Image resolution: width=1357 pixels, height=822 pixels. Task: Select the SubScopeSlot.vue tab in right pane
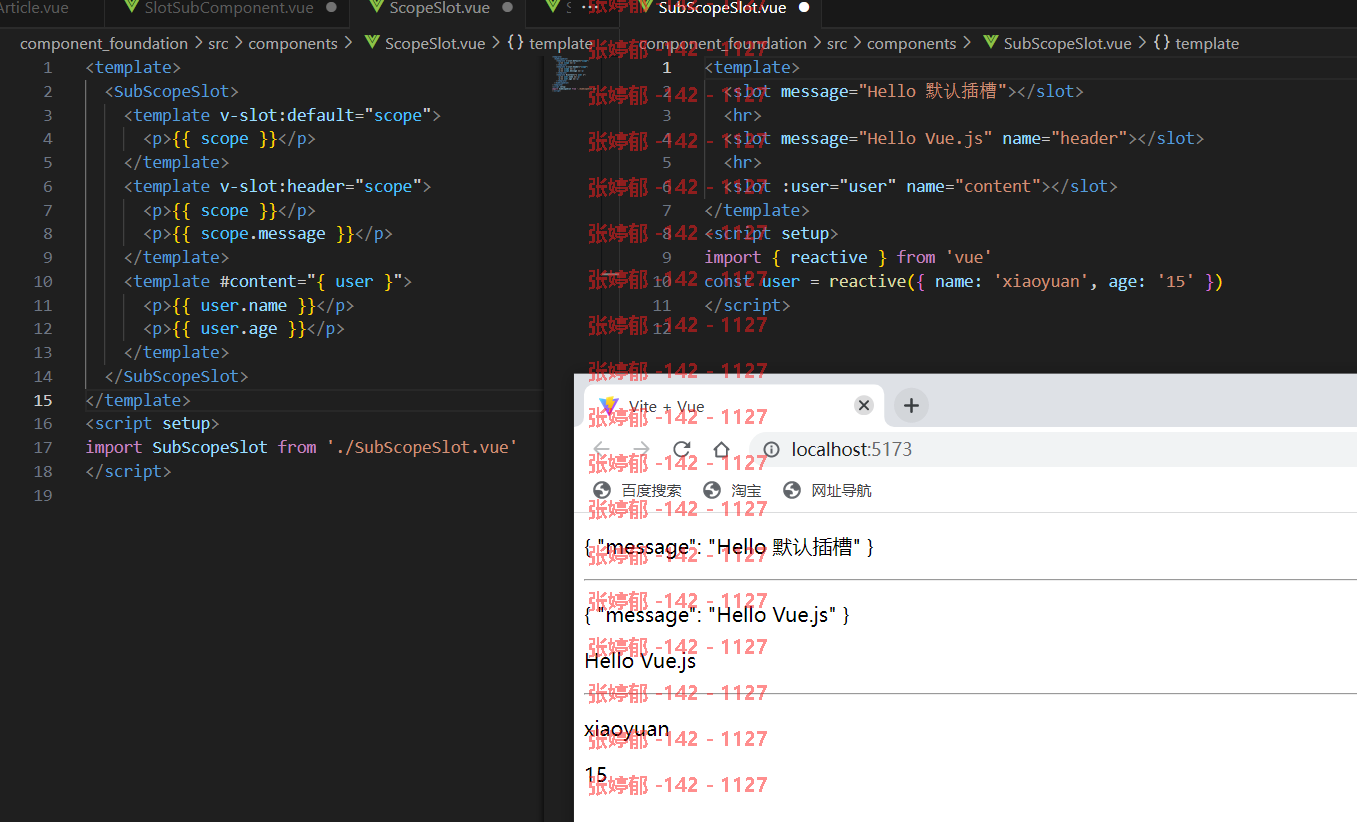(721, 8)
